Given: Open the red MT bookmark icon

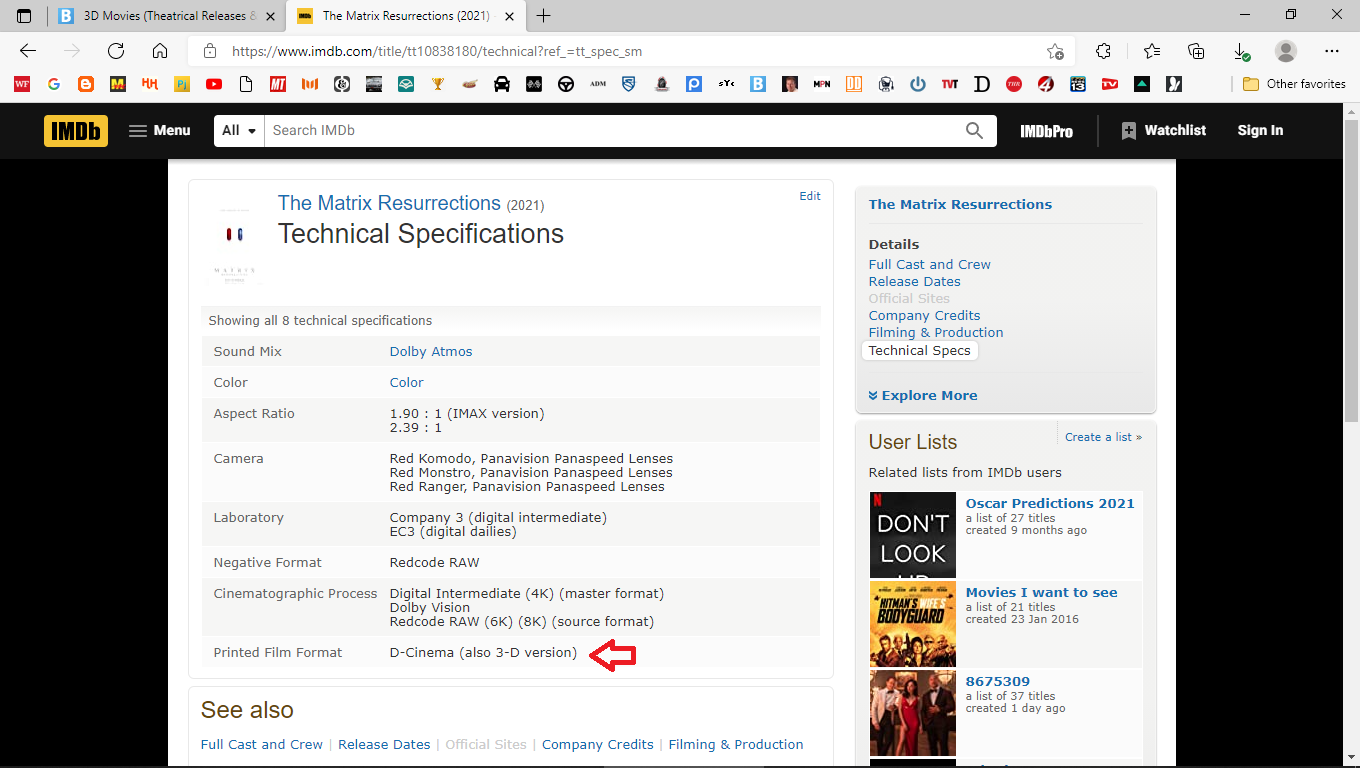Looking at the screenshot, I should pos(278,84).
